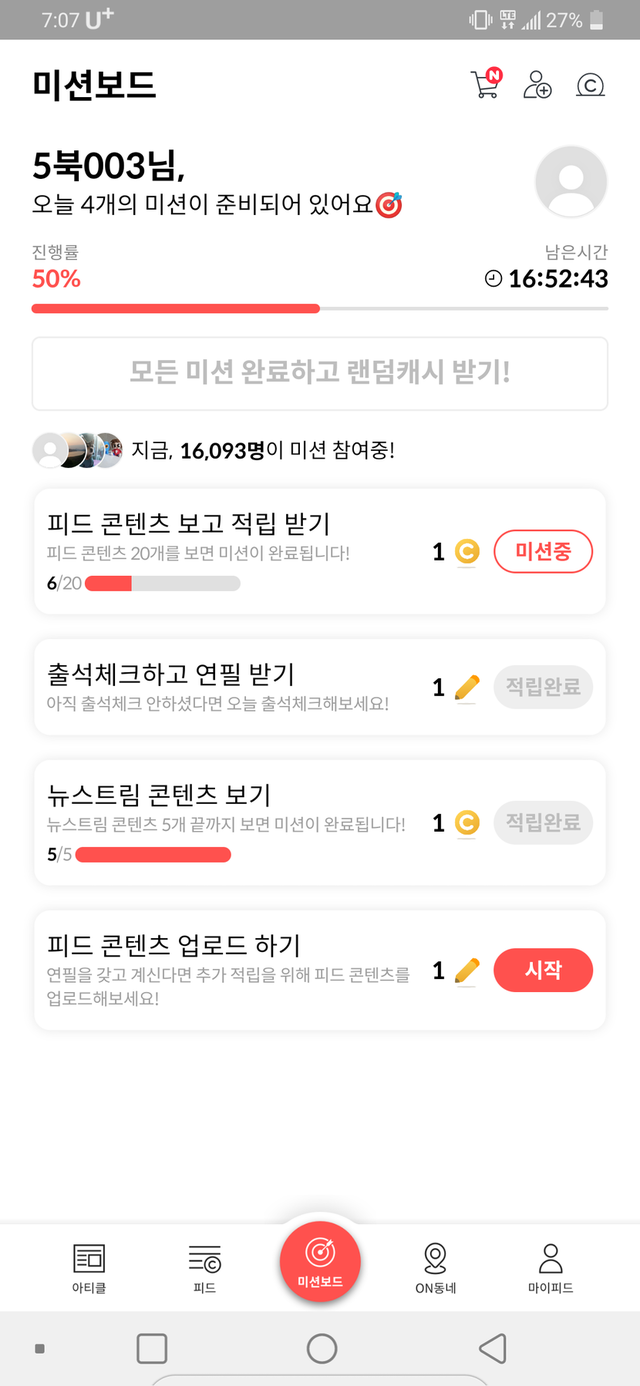
Task: Open the shopping cart icon
Action: pos(484,84)
